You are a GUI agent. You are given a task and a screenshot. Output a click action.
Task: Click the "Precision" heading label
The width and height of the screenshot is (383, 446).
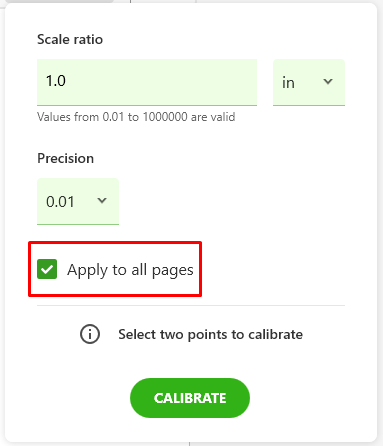coord(65,158)
